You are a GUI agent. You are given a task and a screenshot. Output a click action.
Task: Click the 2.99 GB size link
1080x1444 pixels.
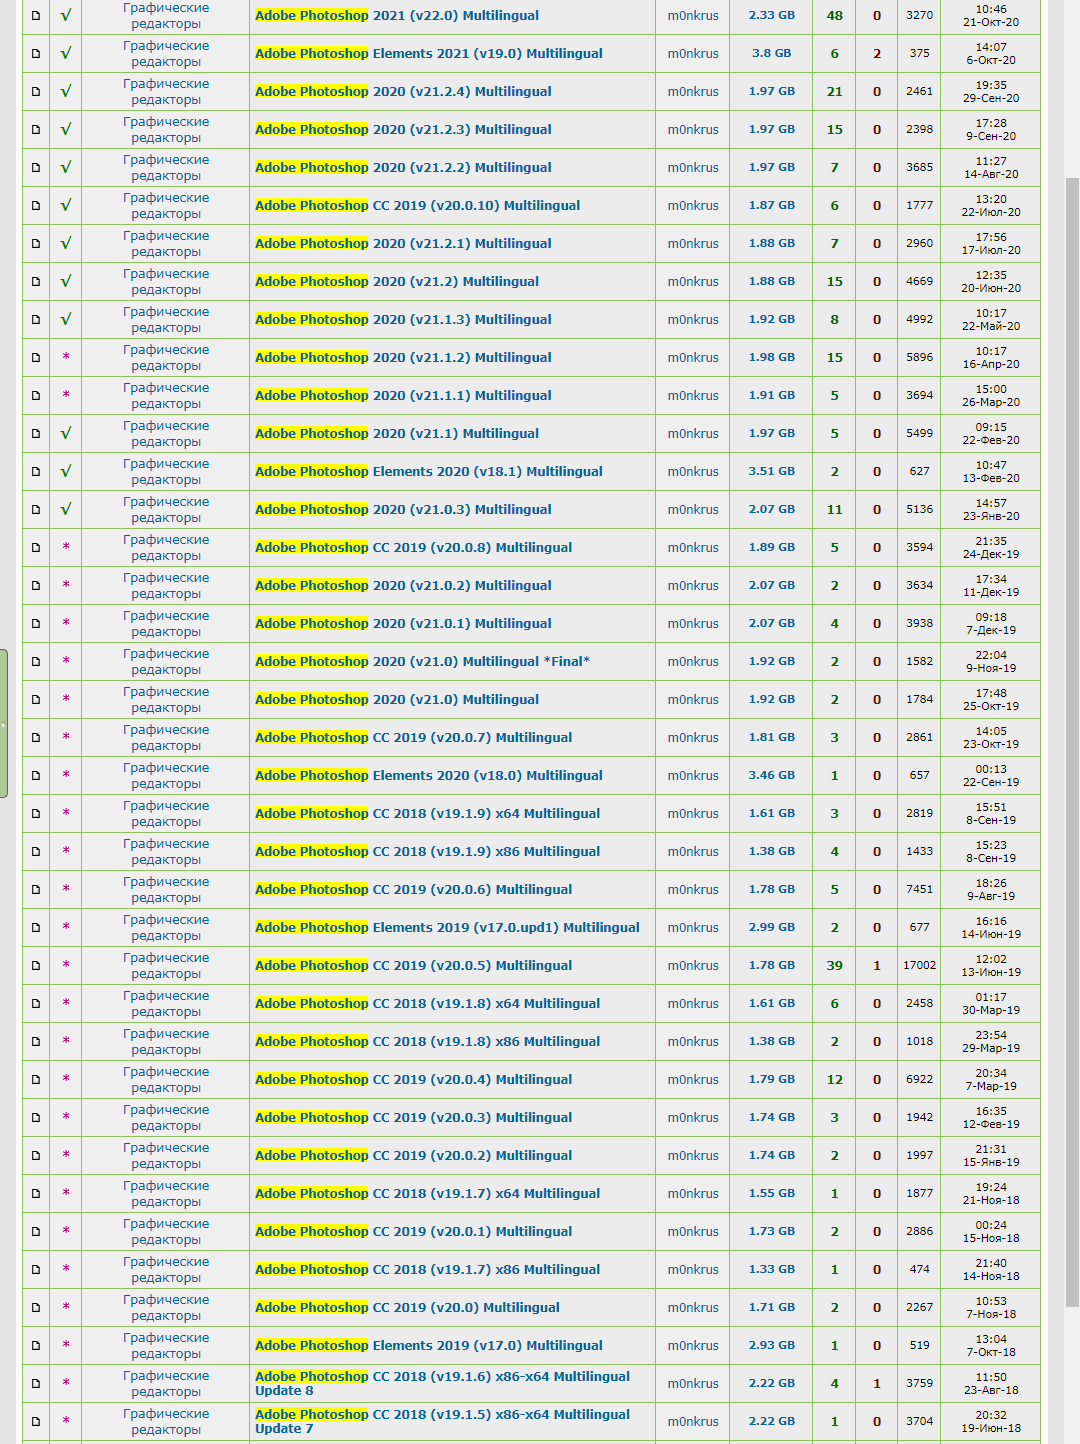[772, 928]
